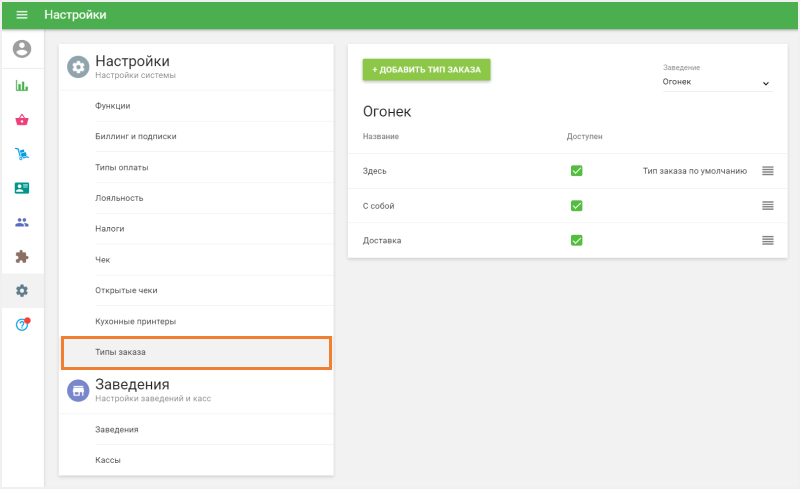This screenshot has height=489, width=800.
Task: Open the teal contact card icon
Action: coord(22,188)
